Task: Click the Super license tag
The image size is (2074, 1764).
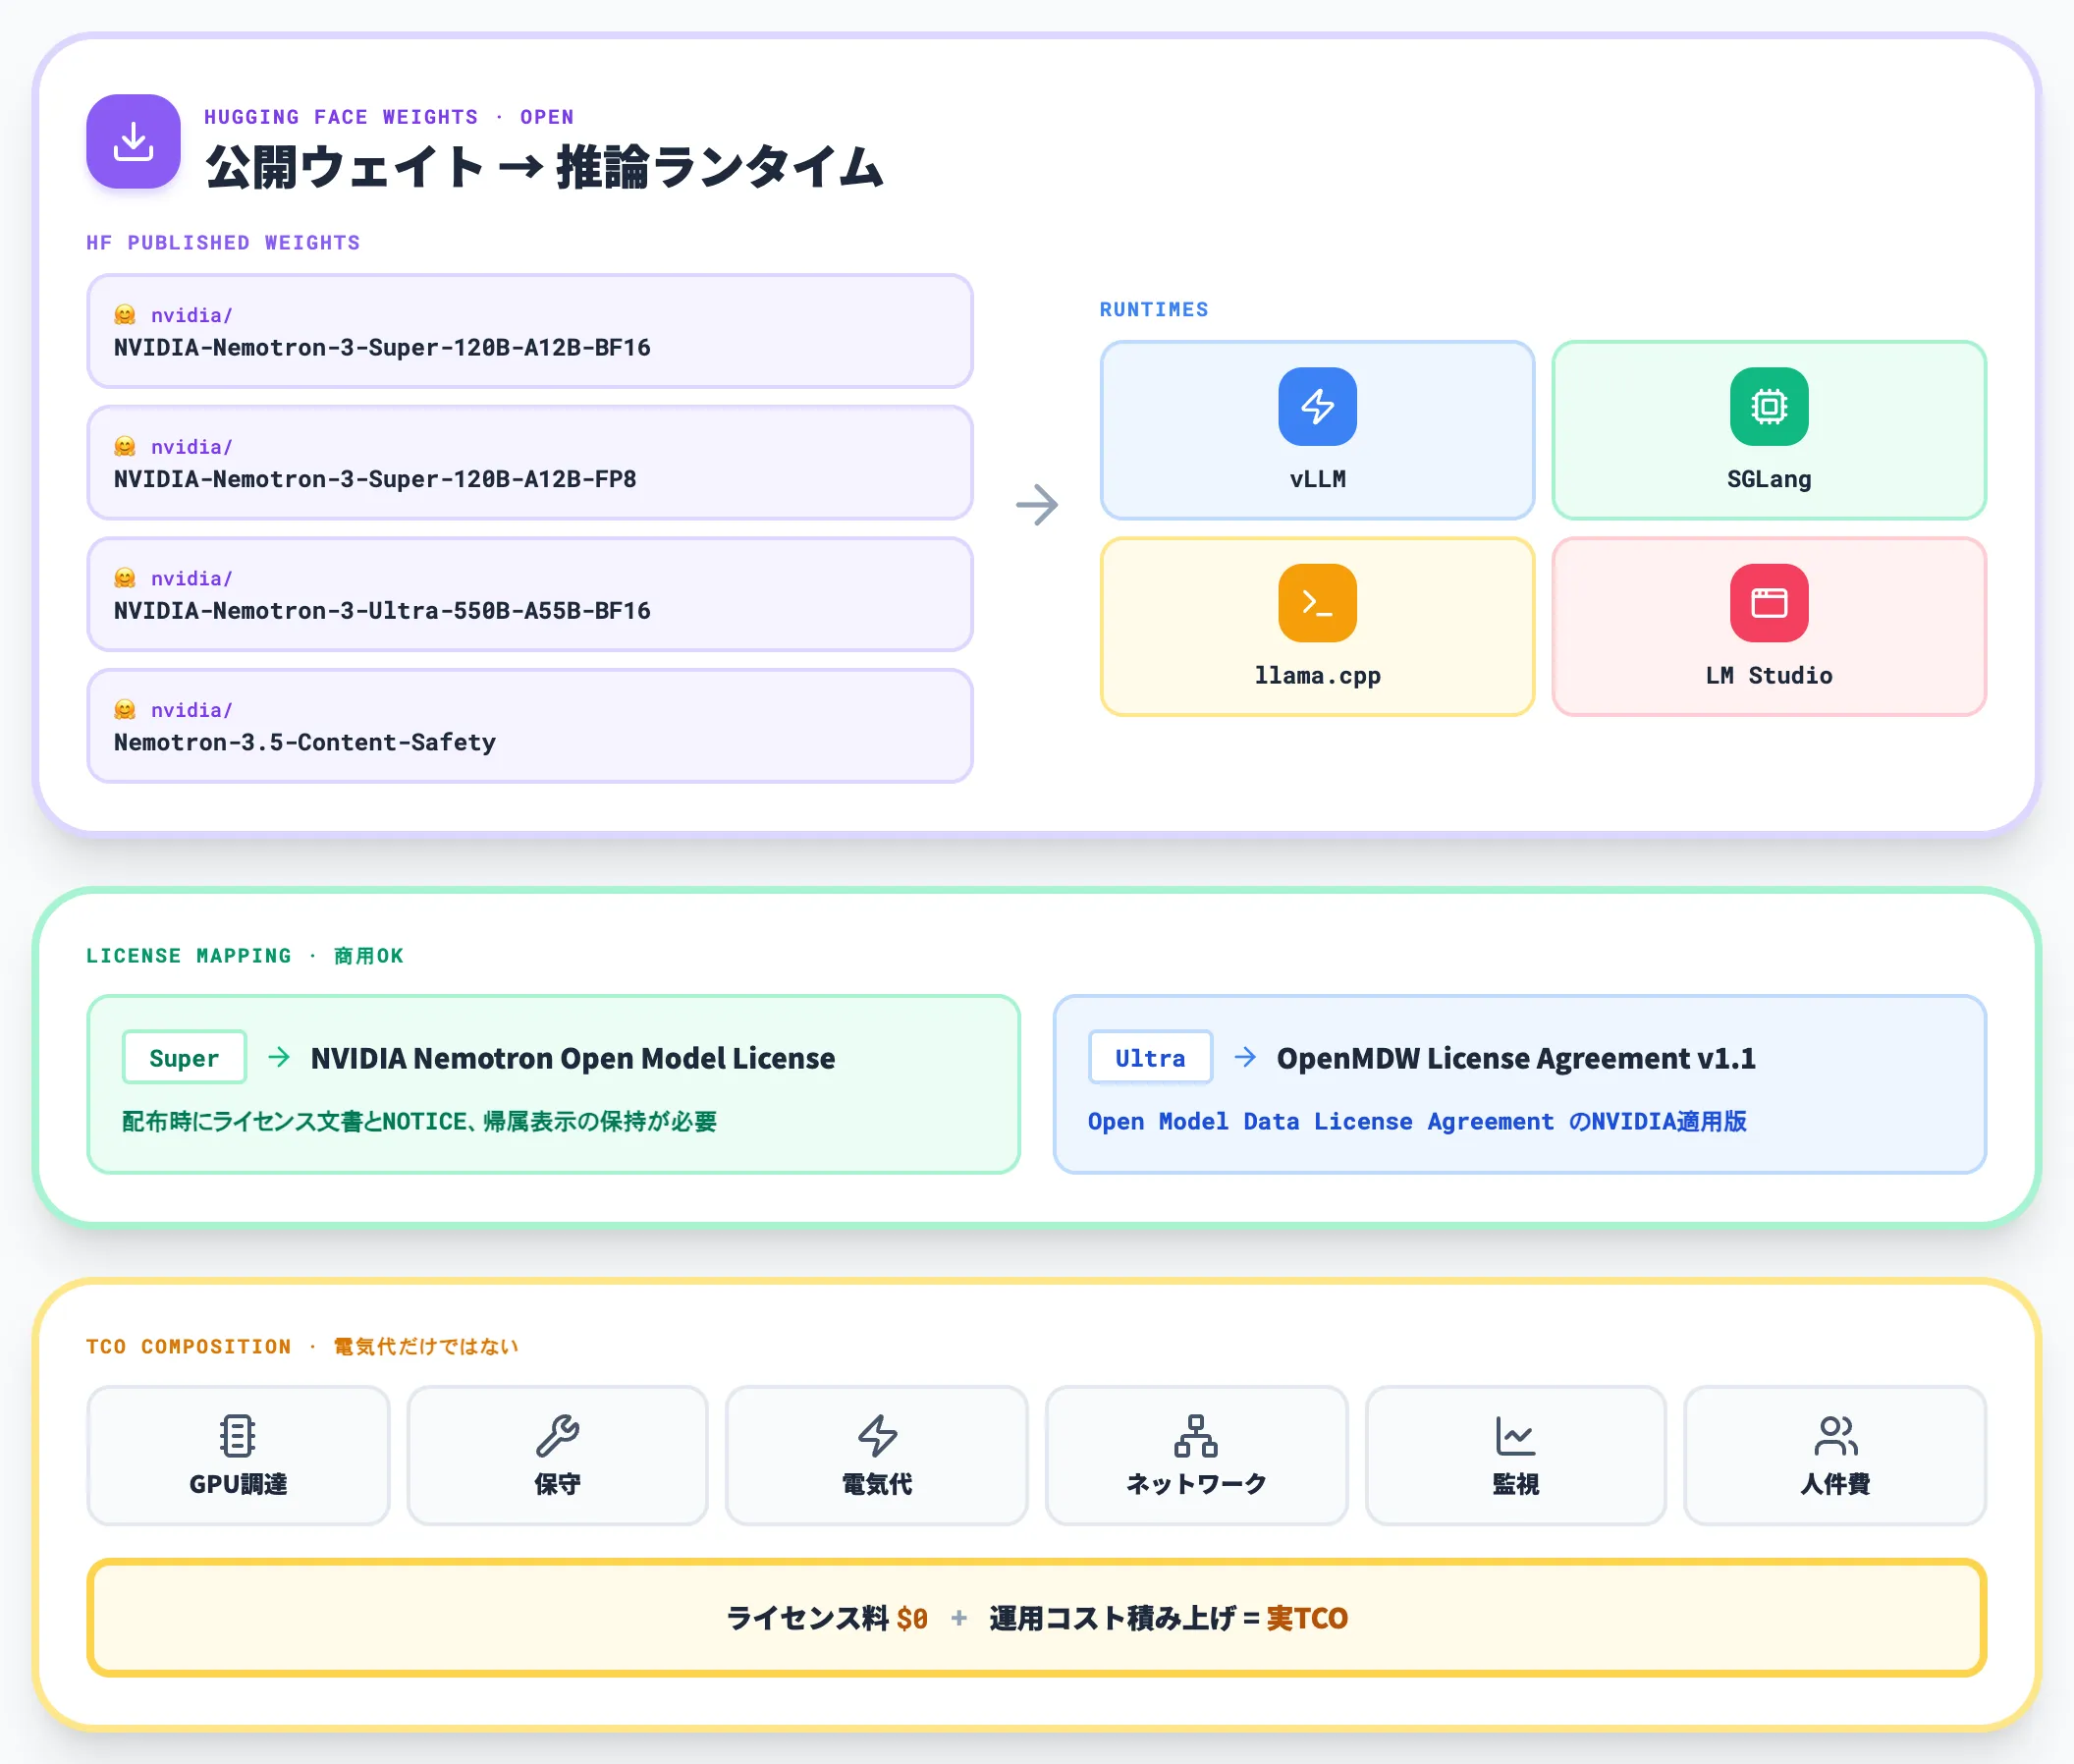Action: pos(184,1057)
